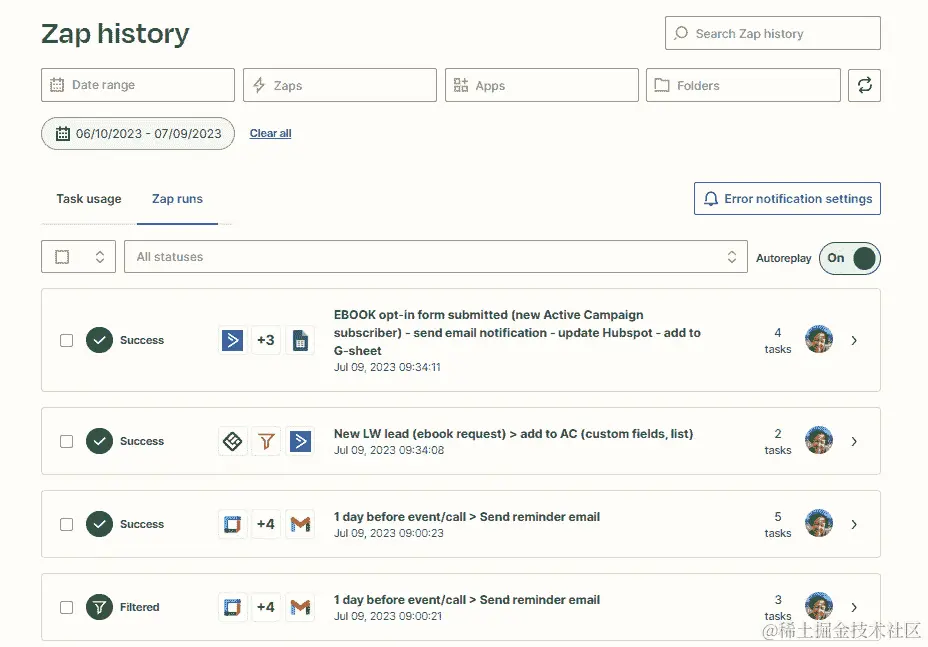Toggle the select-all checkbox
The height and width of the screenshot is (647, 928).
pyautogui.click(x=62, y=257)
